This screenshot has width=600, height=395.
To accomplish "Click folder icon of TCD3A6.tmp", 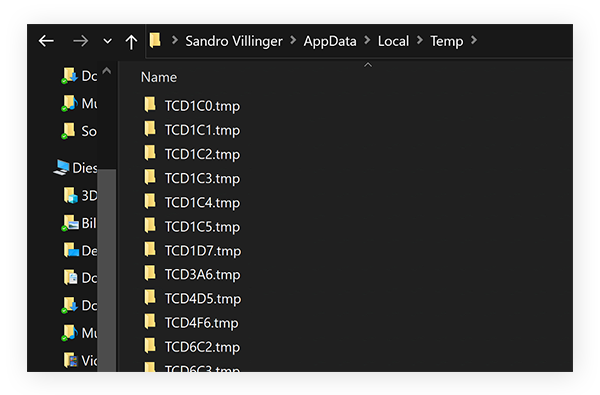I will click(150, 273).
